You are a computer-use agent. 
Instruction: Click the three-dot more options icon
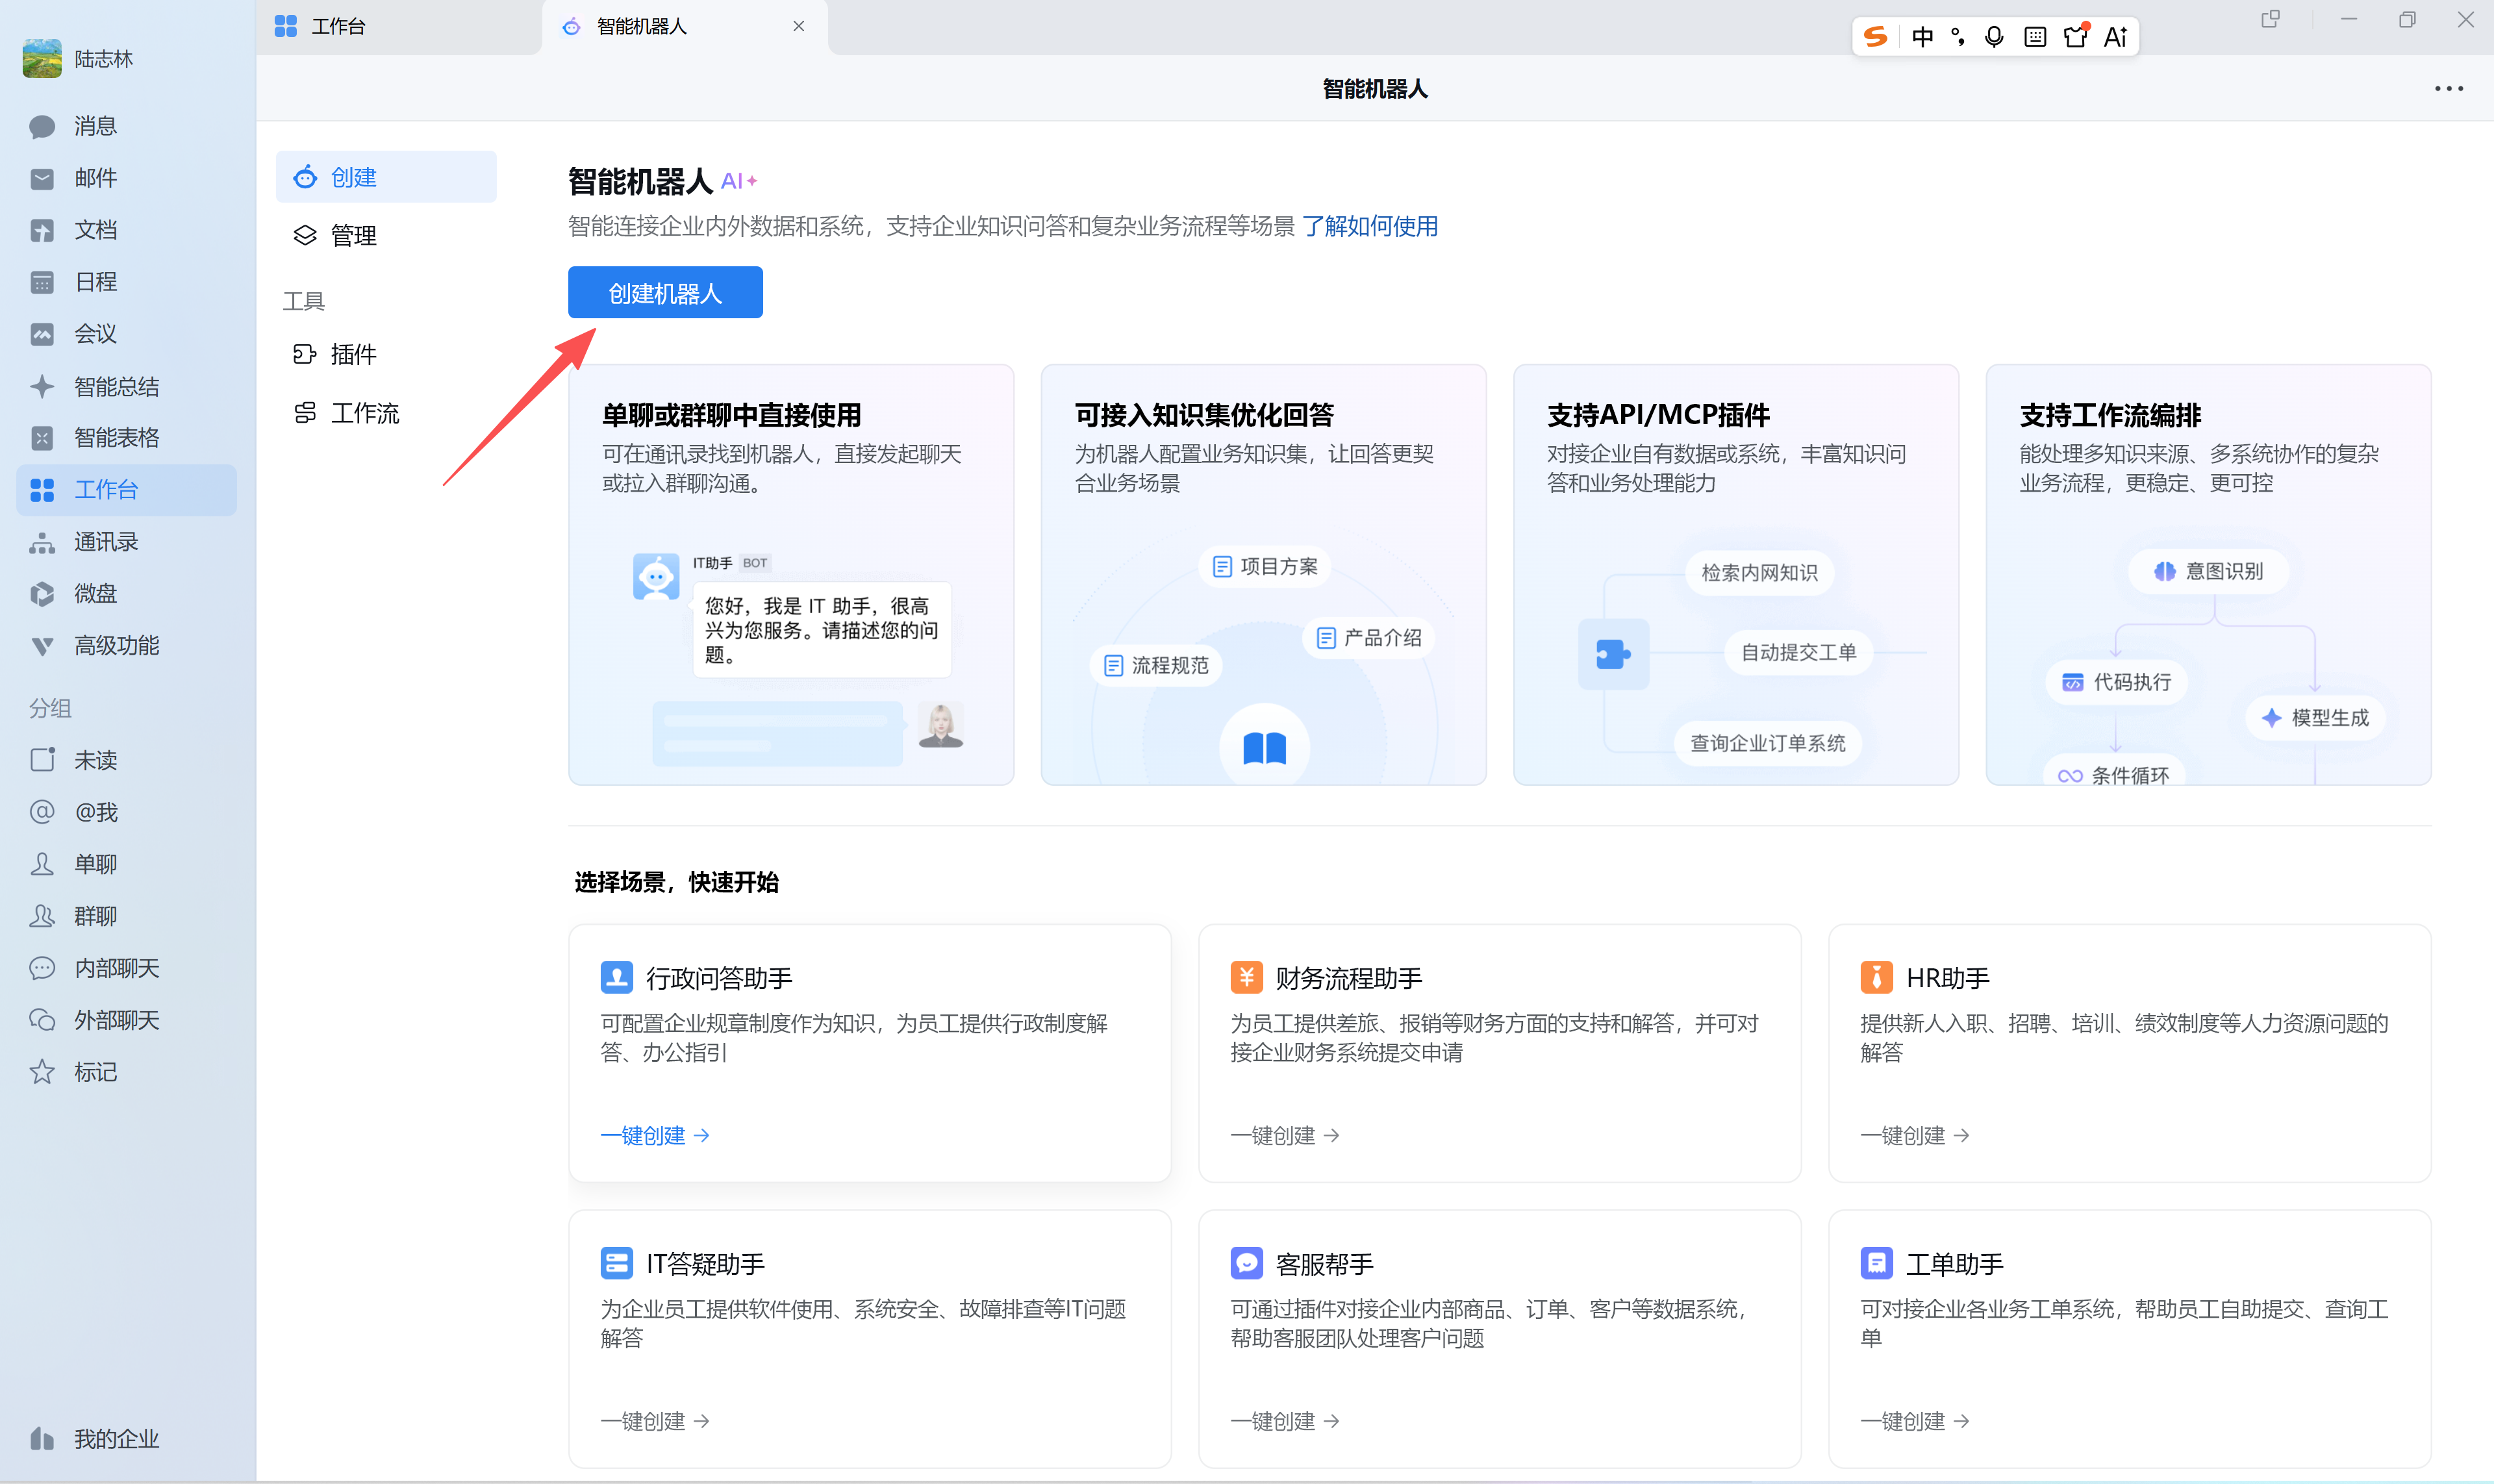(2448, 89)
